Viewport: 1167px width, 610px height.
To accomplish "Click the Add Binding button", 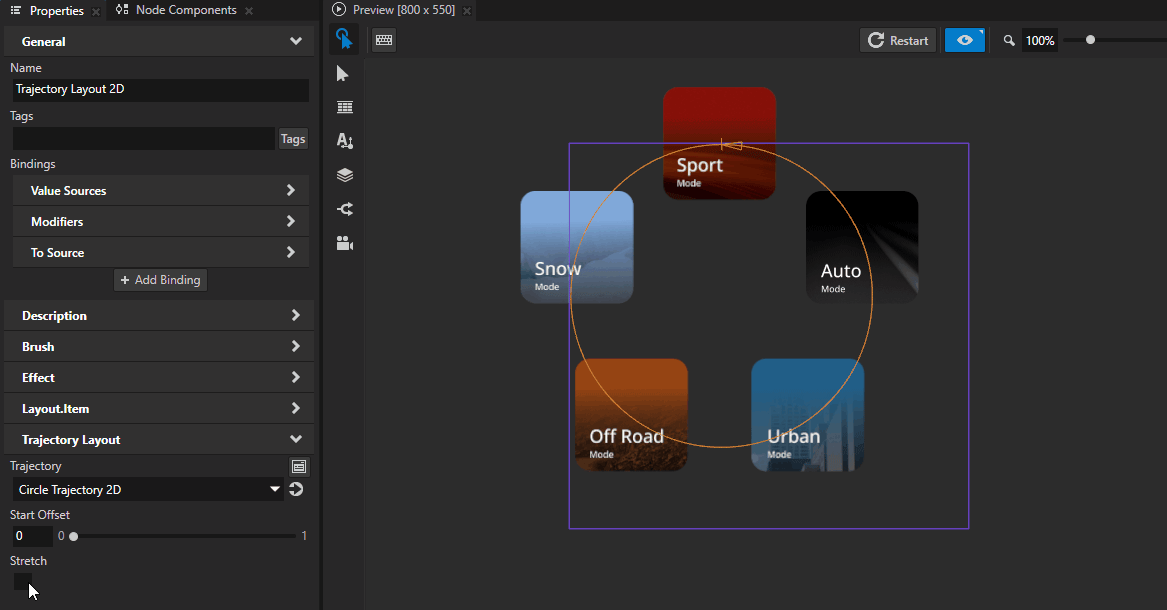I will [x=160, y=280].
